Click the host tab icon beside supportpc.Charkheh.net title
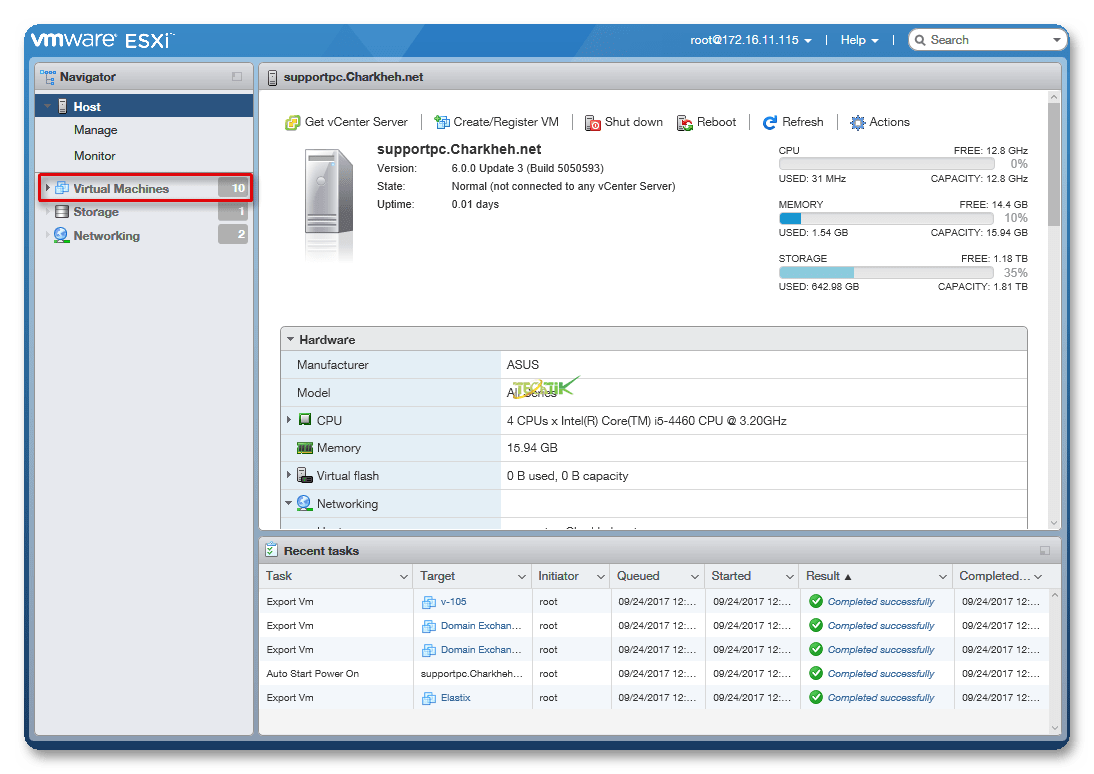The height and width of the screenshot is (774, 1094). (x=272, y=77)
